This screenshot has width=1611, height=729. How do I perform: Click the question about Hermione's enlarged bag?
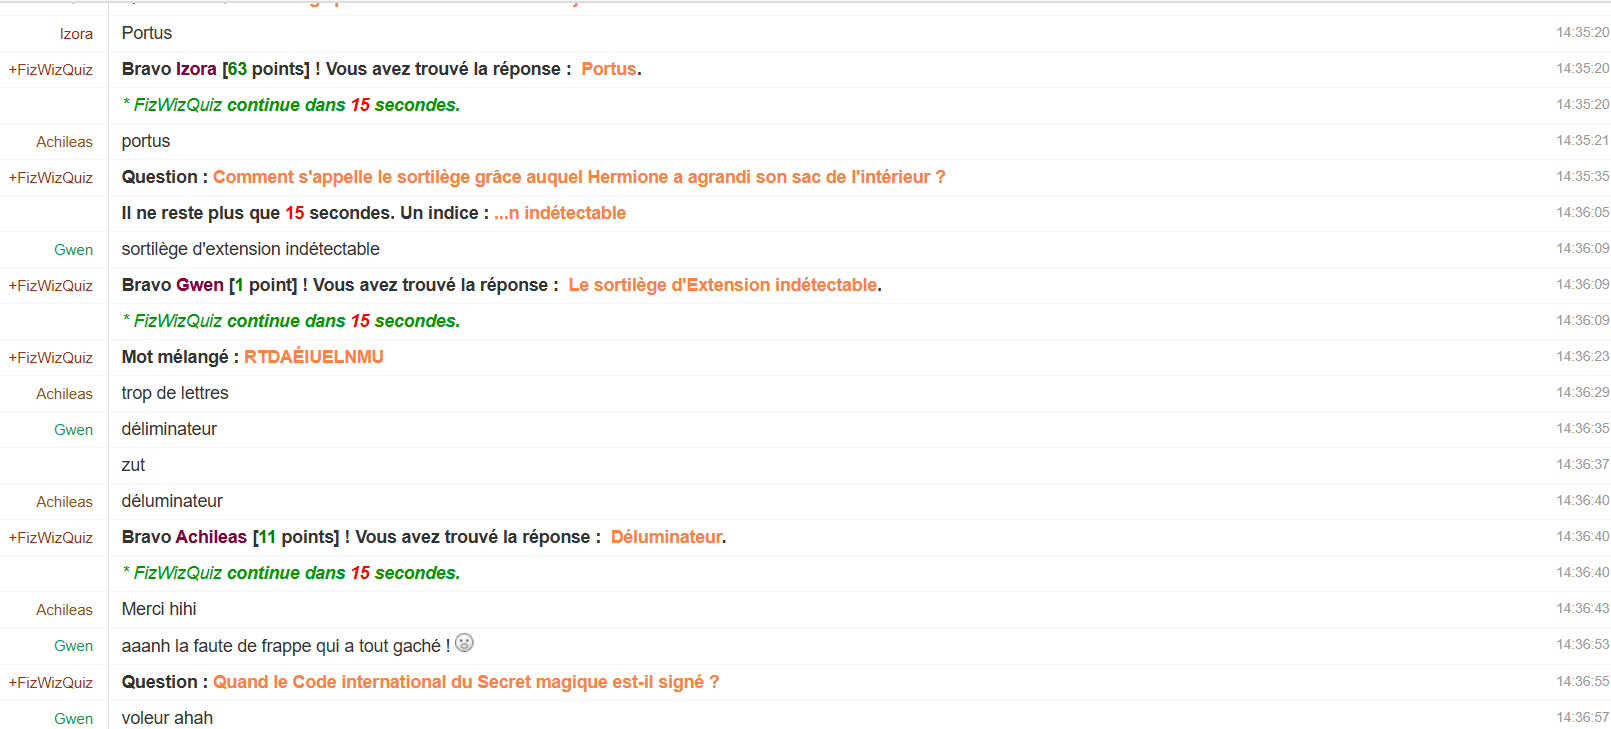(x=579, y=177)
